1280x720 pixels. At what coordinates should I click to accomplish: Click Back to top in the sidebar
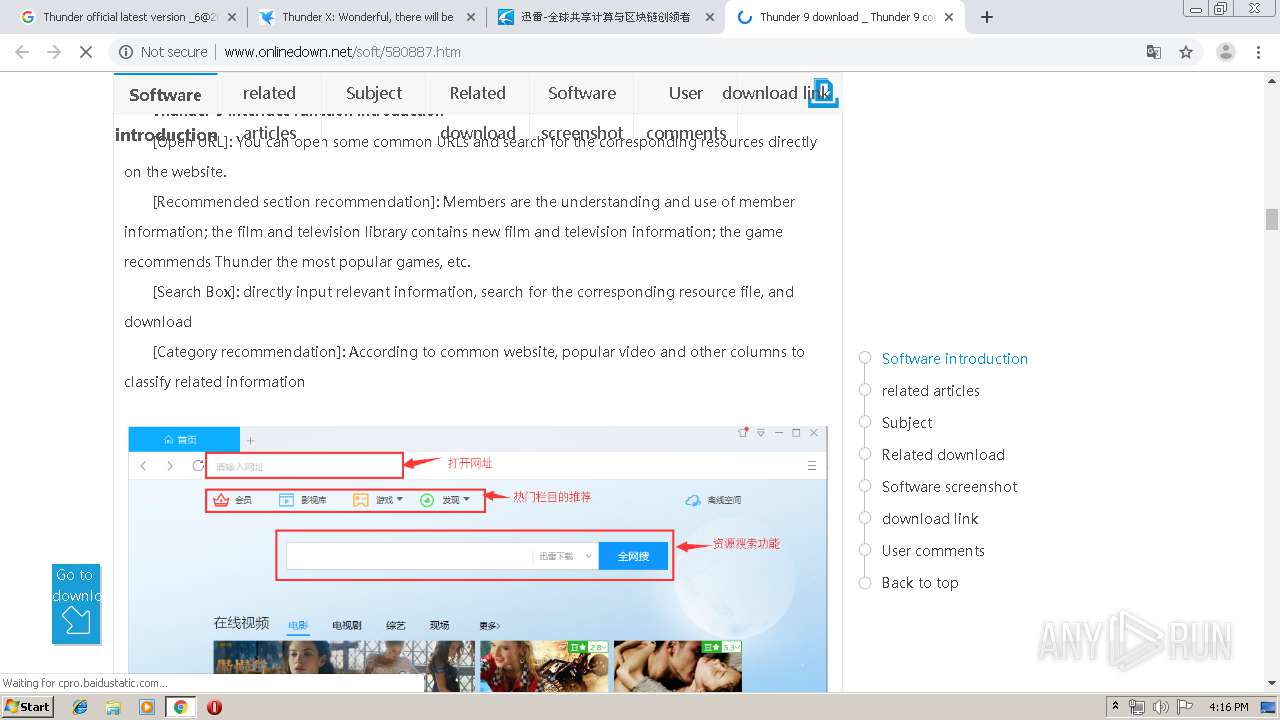coord(920,583)
